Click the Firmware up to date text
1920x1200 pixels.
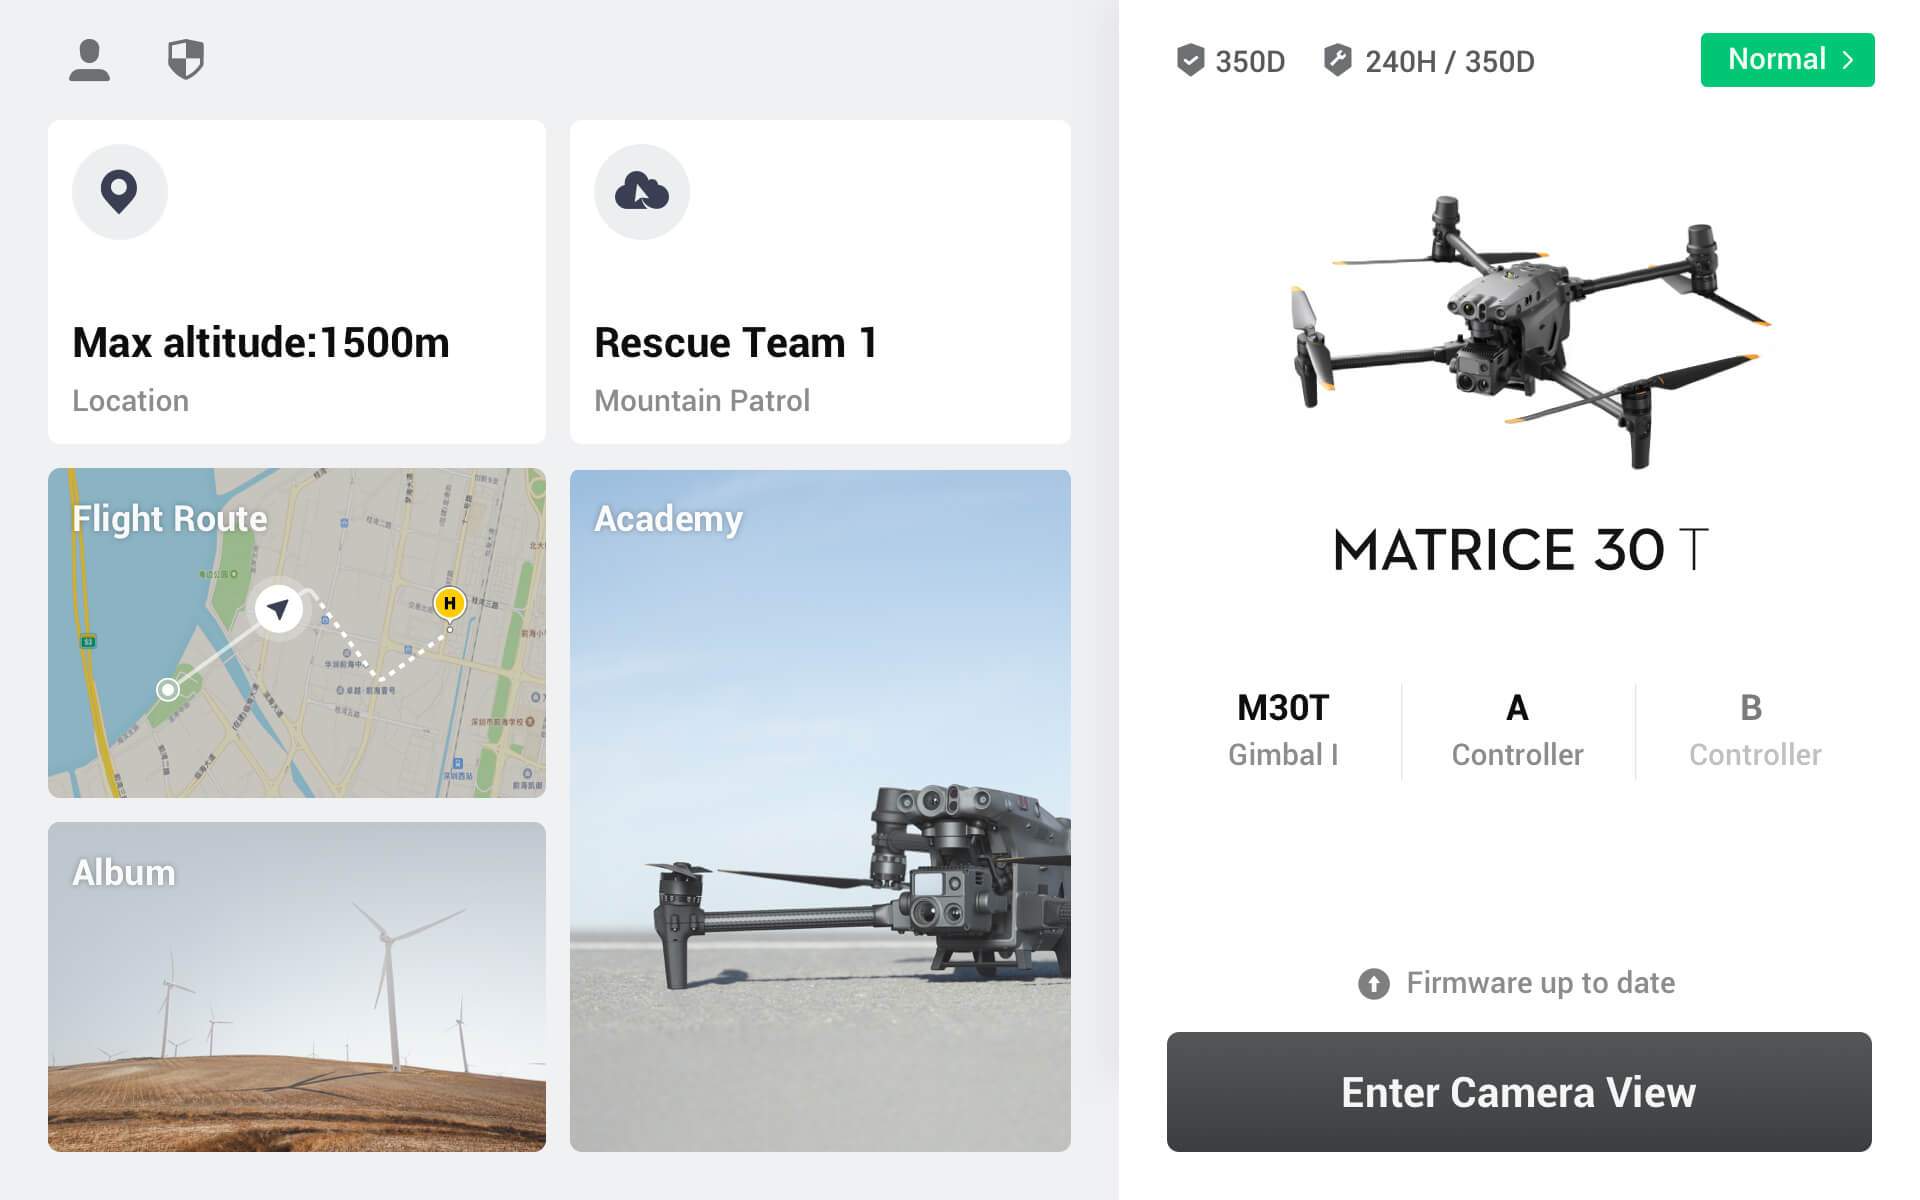pyautogui.click(x=1540, y=983)
